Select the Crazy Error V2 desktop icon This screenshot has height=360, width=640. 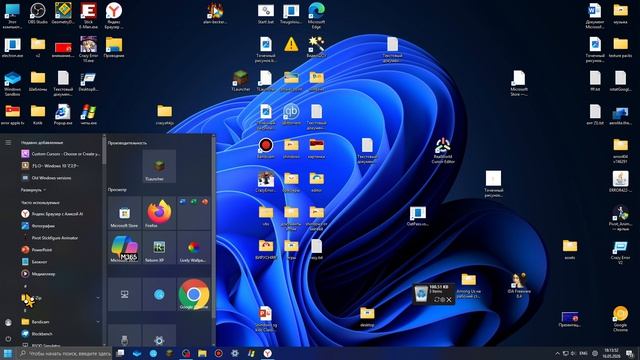[x=620, y=252]
